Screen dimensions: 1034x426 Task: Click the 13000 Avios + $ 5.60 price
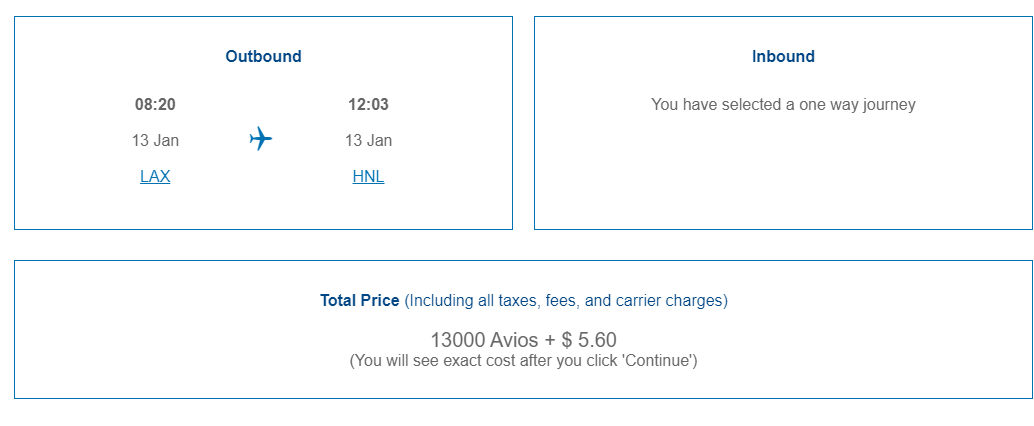point(524,340)
